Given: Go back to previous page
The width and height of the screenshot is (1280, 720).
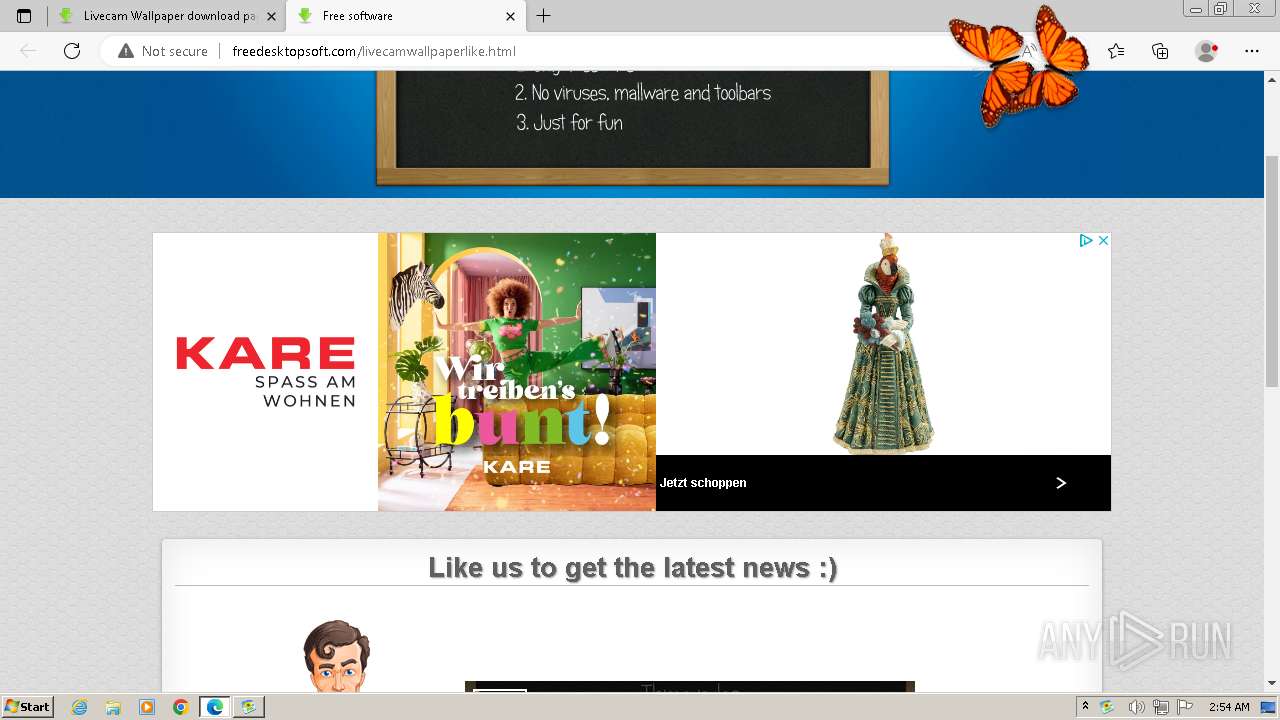Looking at the screenshot, I should coord(28,51).
